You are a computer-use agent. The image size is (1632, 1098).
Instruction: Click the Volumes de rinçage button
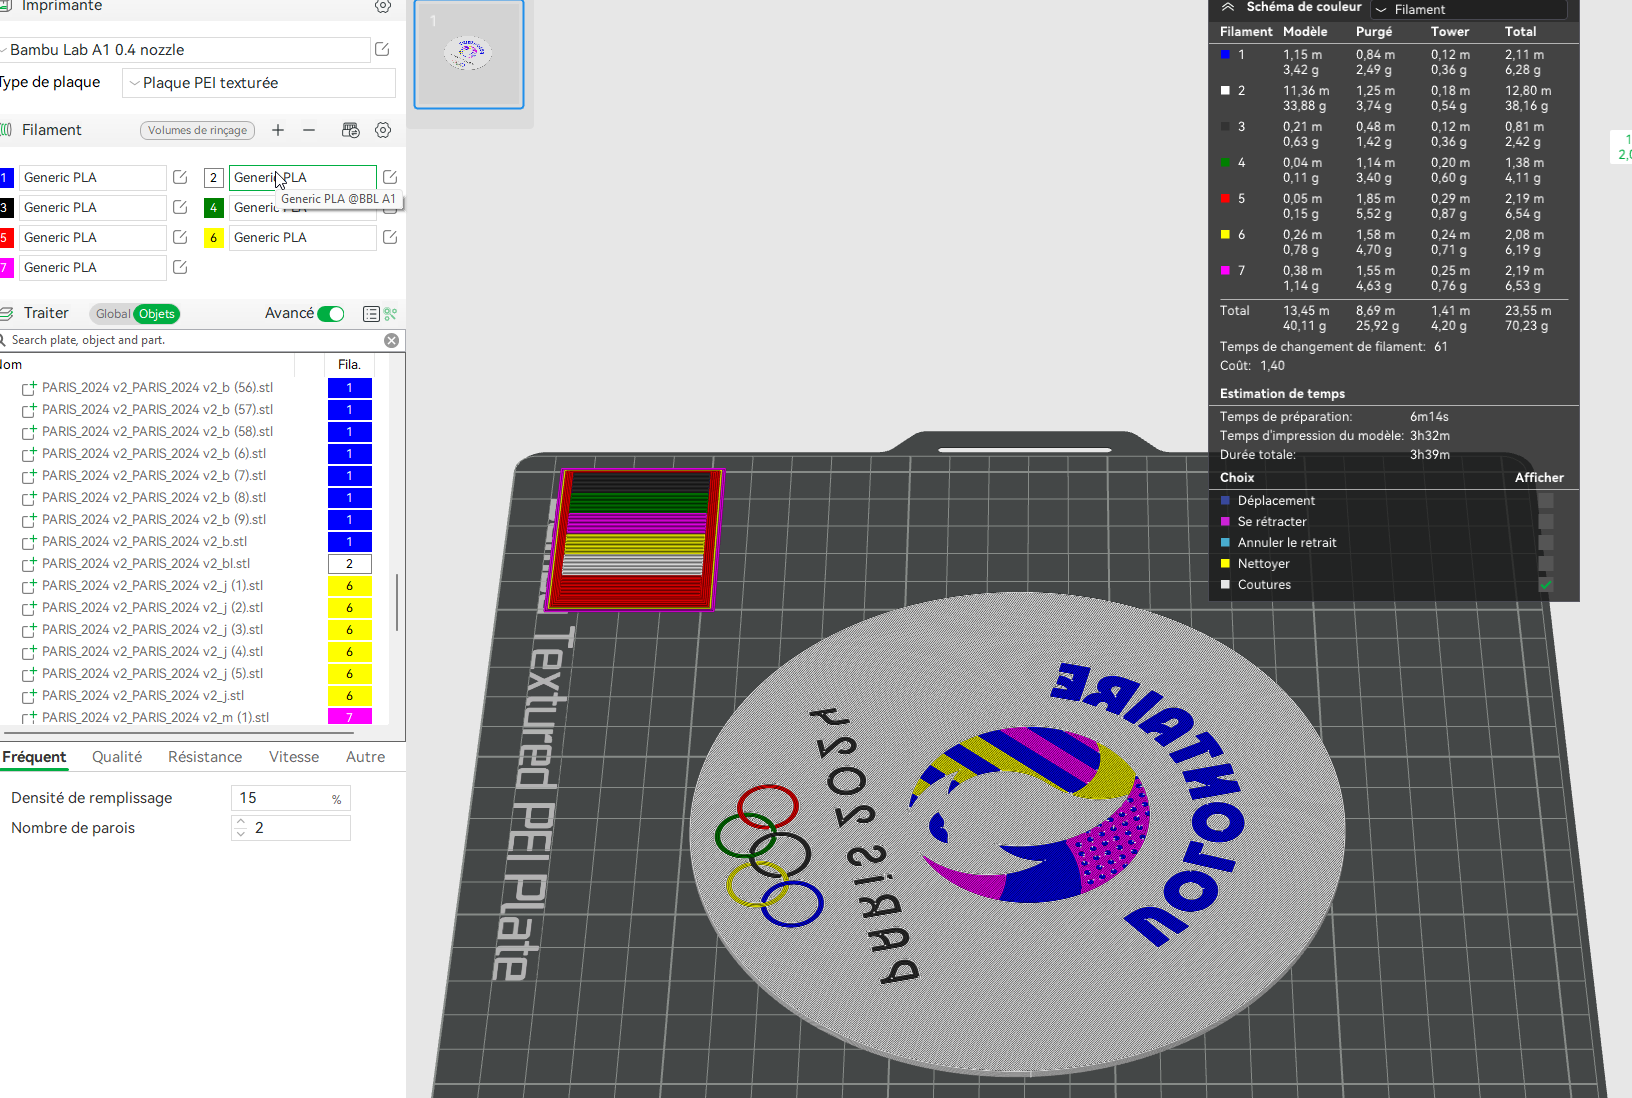pyautogui.click(x=198, y=130)
